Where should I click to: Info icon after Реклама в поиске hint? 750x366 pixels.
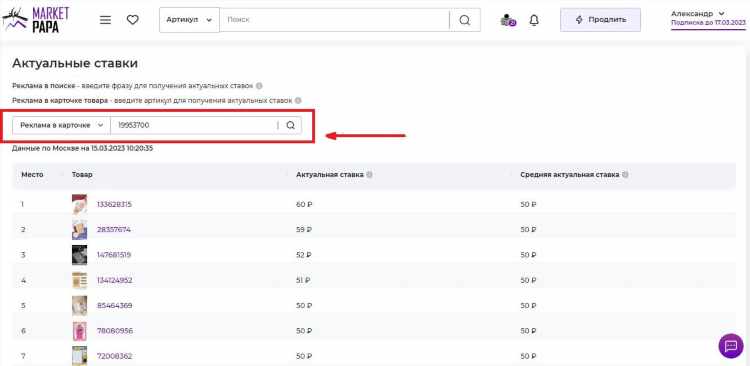coord(259,86)
